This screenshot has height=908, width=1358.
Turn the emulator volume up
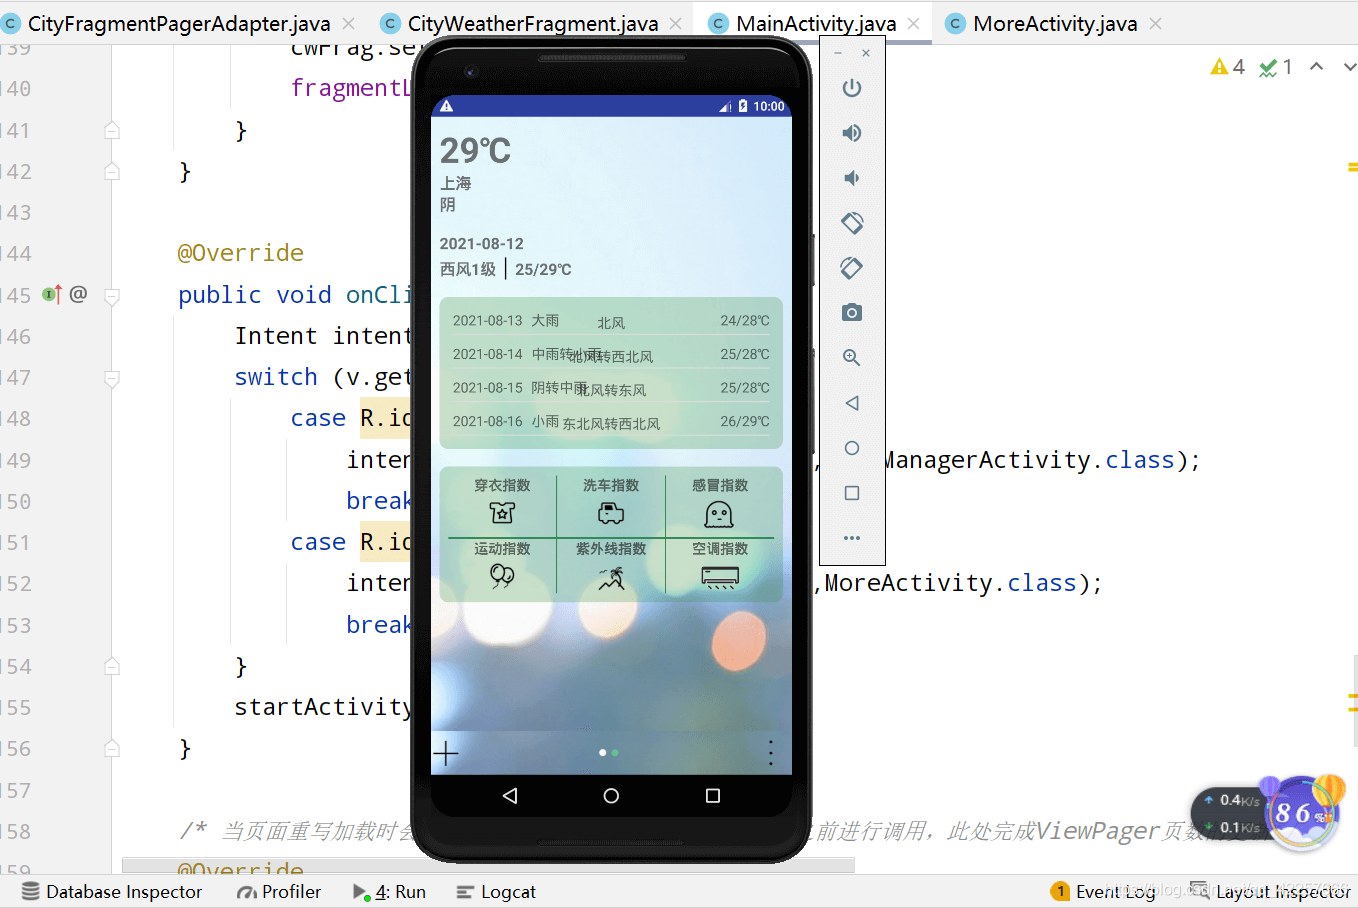[851, 132]
